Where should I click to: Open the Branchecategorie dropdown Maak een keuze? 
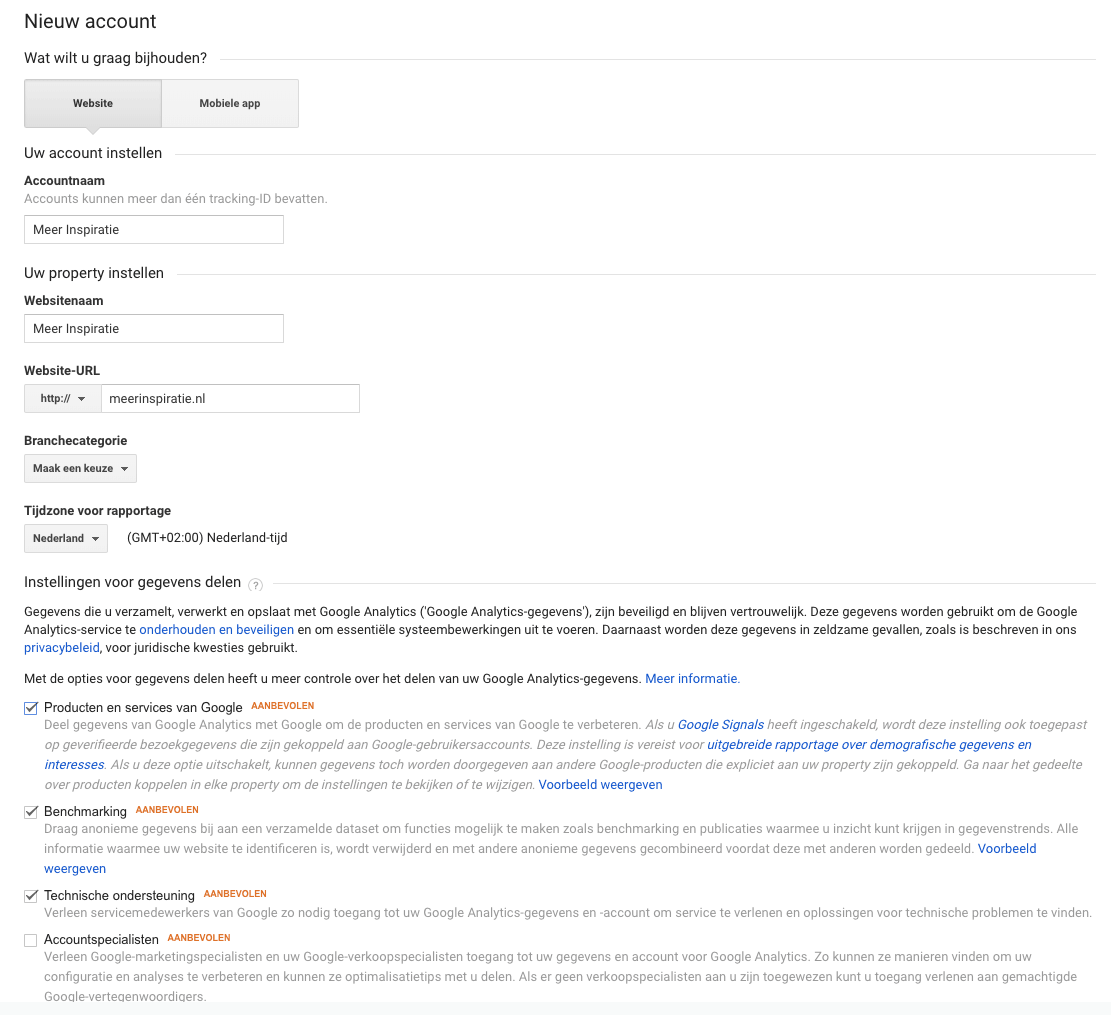(80, 468)
